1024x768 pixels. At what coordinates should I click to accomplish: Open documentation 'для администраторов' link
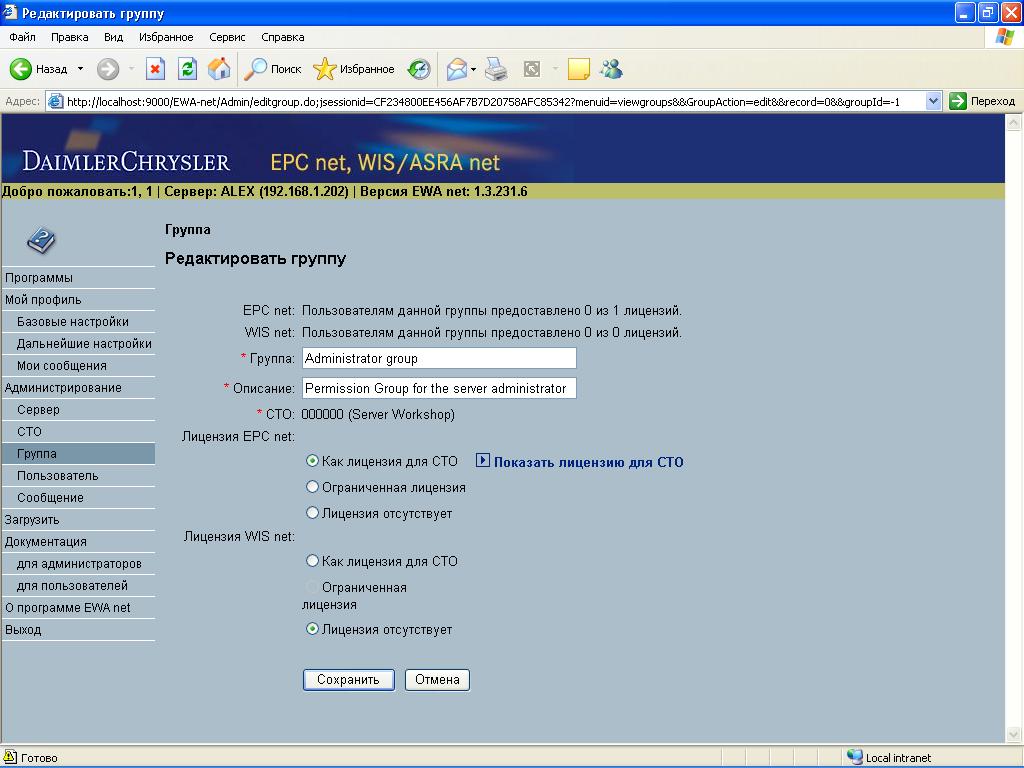(79, 564)
